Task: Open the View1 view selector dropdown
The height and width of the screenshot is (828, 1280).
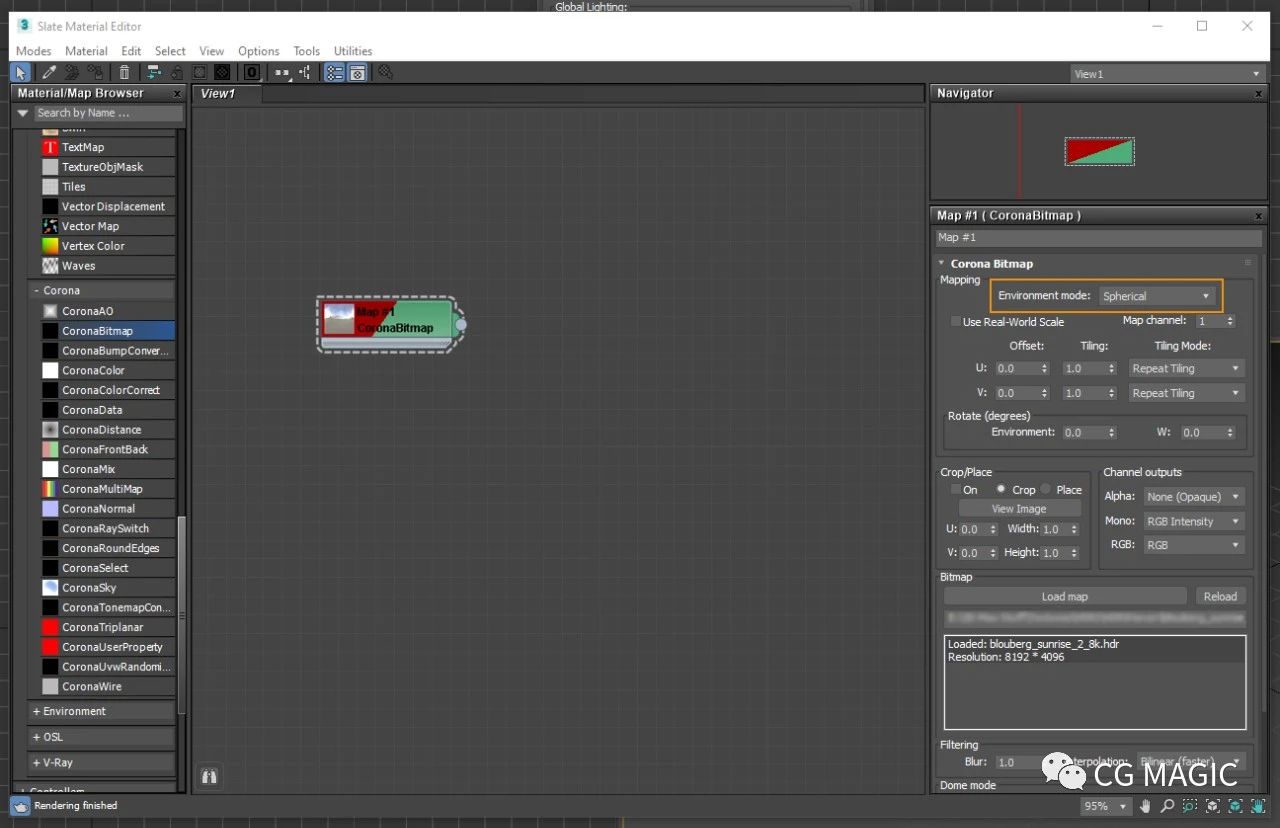Action: point(1167,74)
